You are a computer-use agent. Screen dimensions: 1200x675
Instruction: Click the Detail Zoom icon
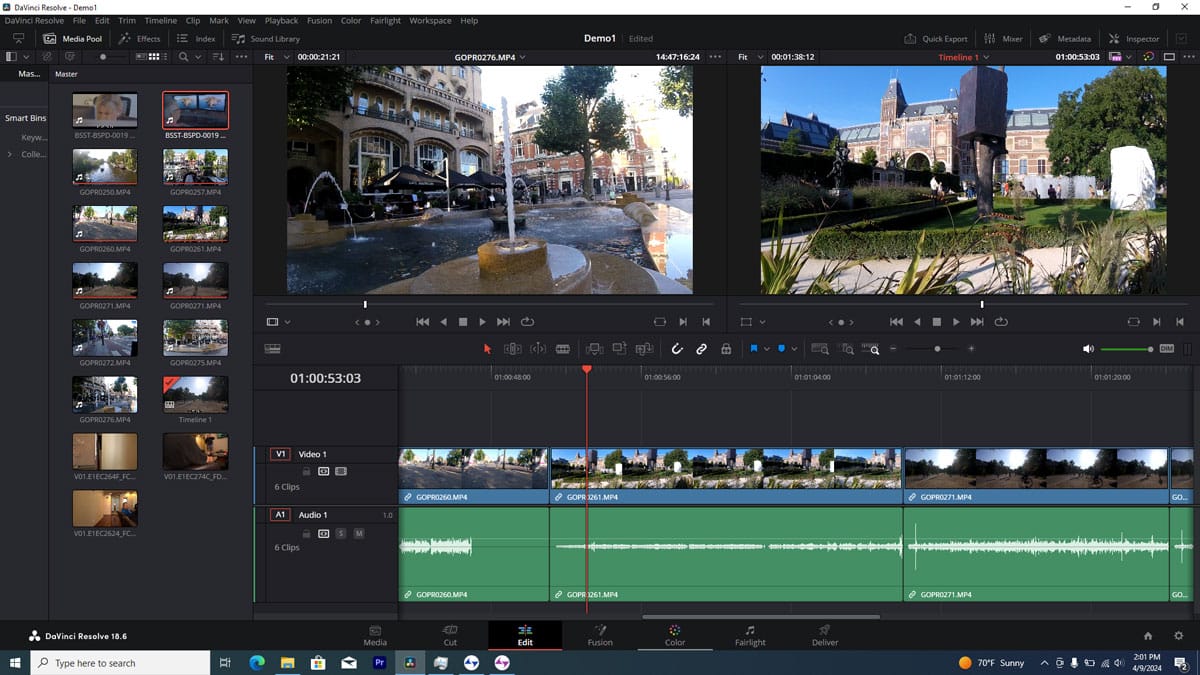pyautogui.click(x=847, y=349)
